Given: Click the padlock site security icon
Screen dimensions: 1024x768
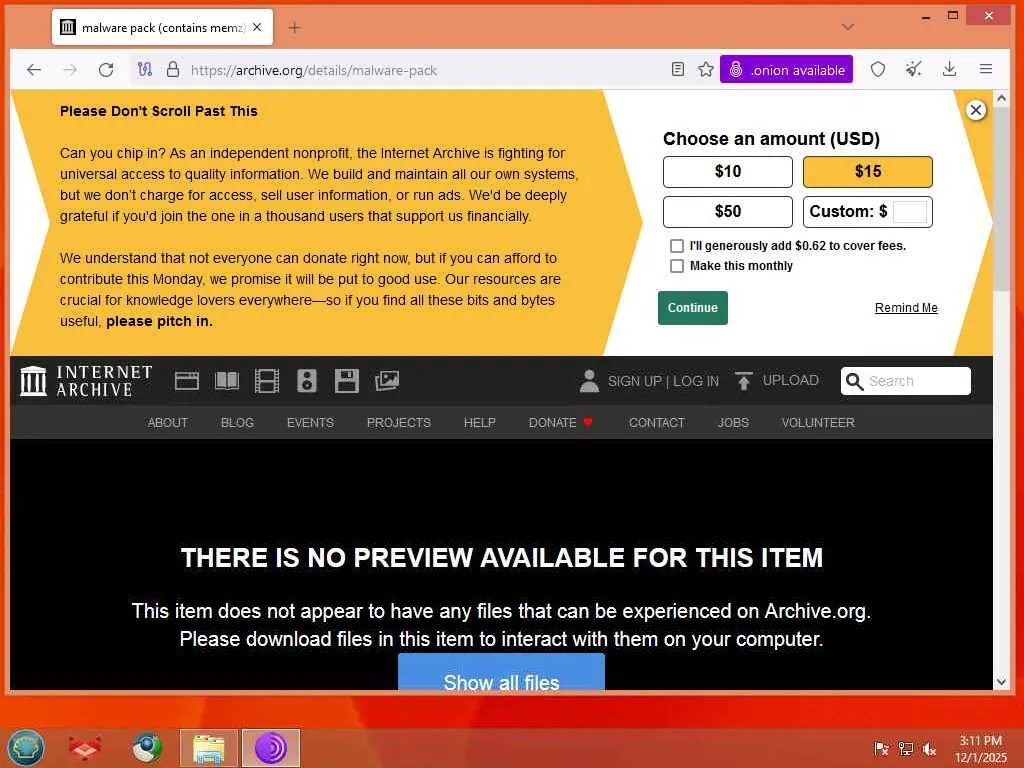Looking at the screenshot, I should [172, 69].
